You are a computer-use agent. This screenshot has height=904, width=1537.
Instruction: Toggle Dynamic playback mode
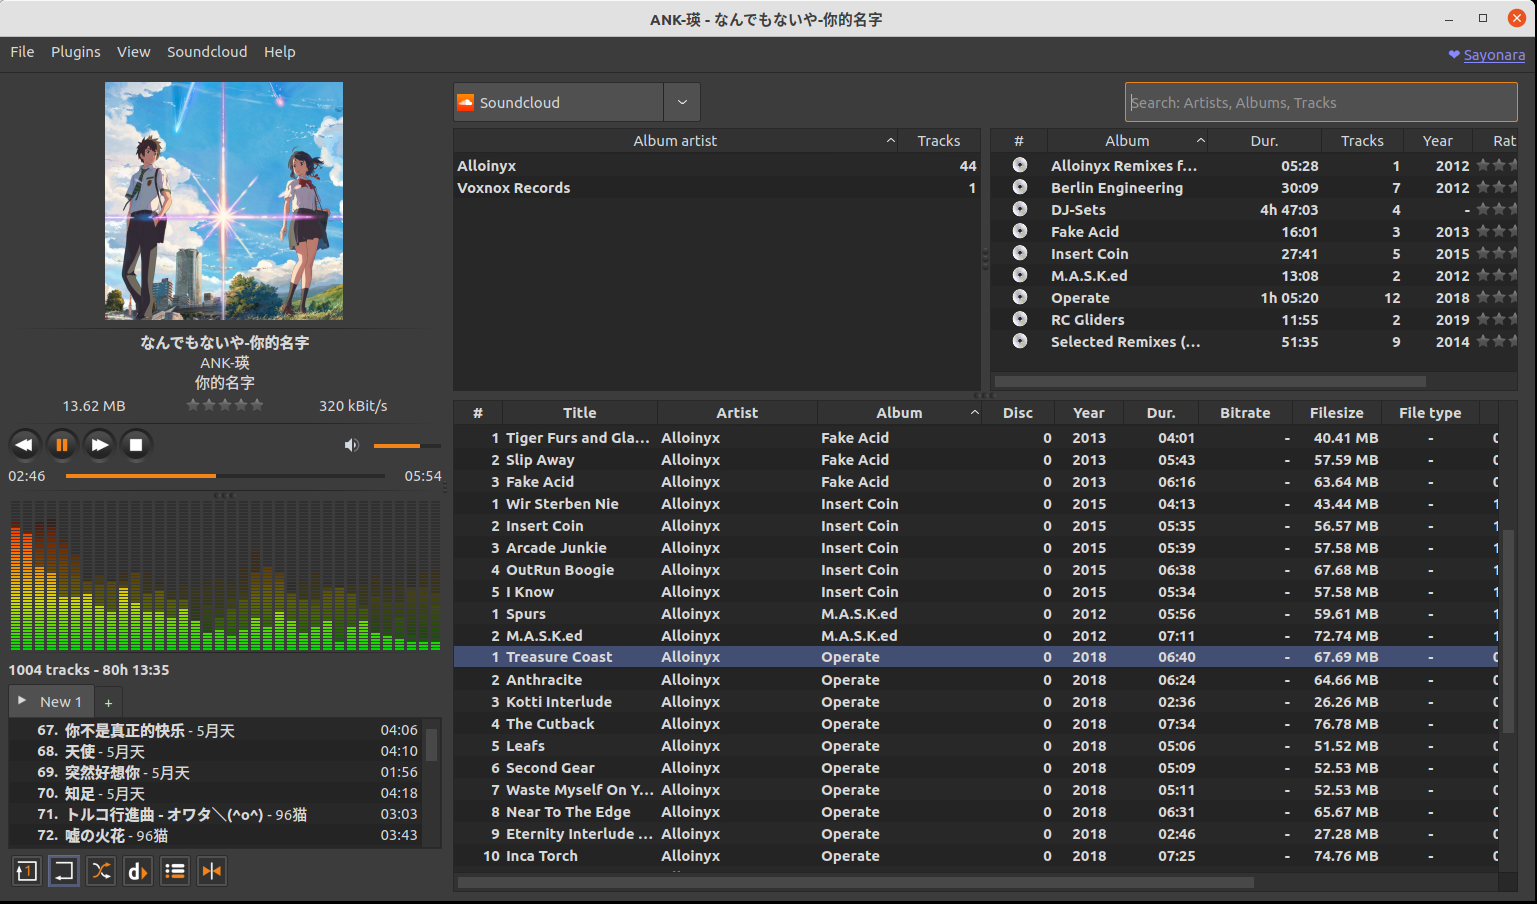pos(138,871)
